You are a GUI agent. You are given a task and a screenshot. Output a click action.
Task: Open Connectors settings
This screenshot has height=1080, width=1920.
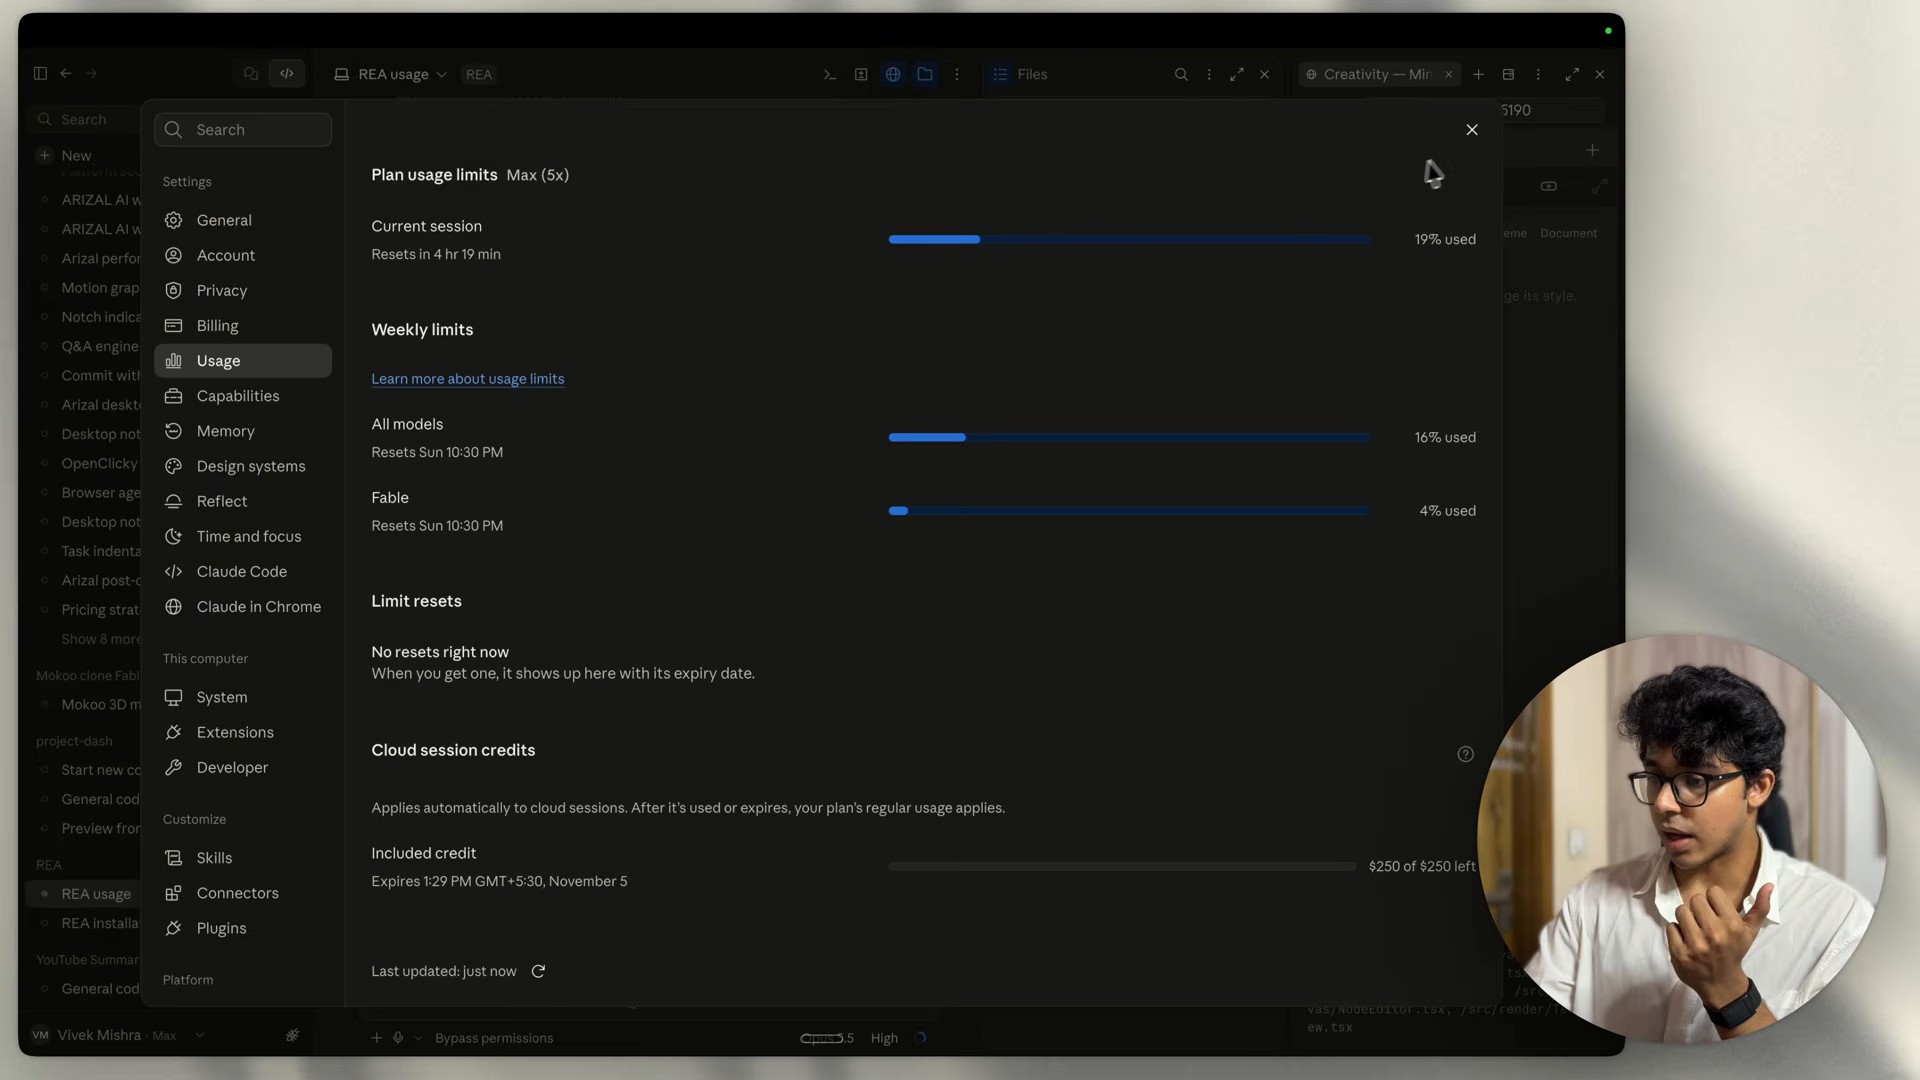pos(242,893)
